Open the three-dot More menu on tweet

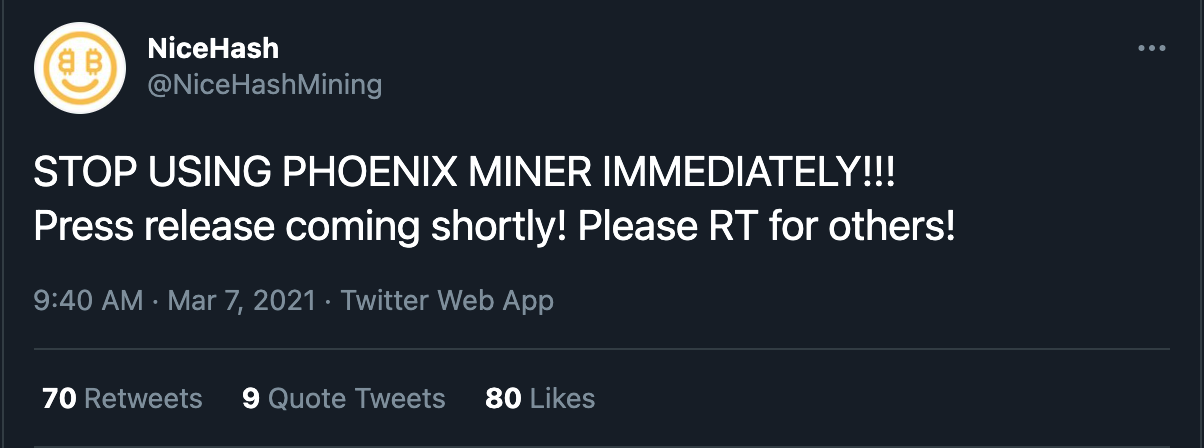point(1152,48)
